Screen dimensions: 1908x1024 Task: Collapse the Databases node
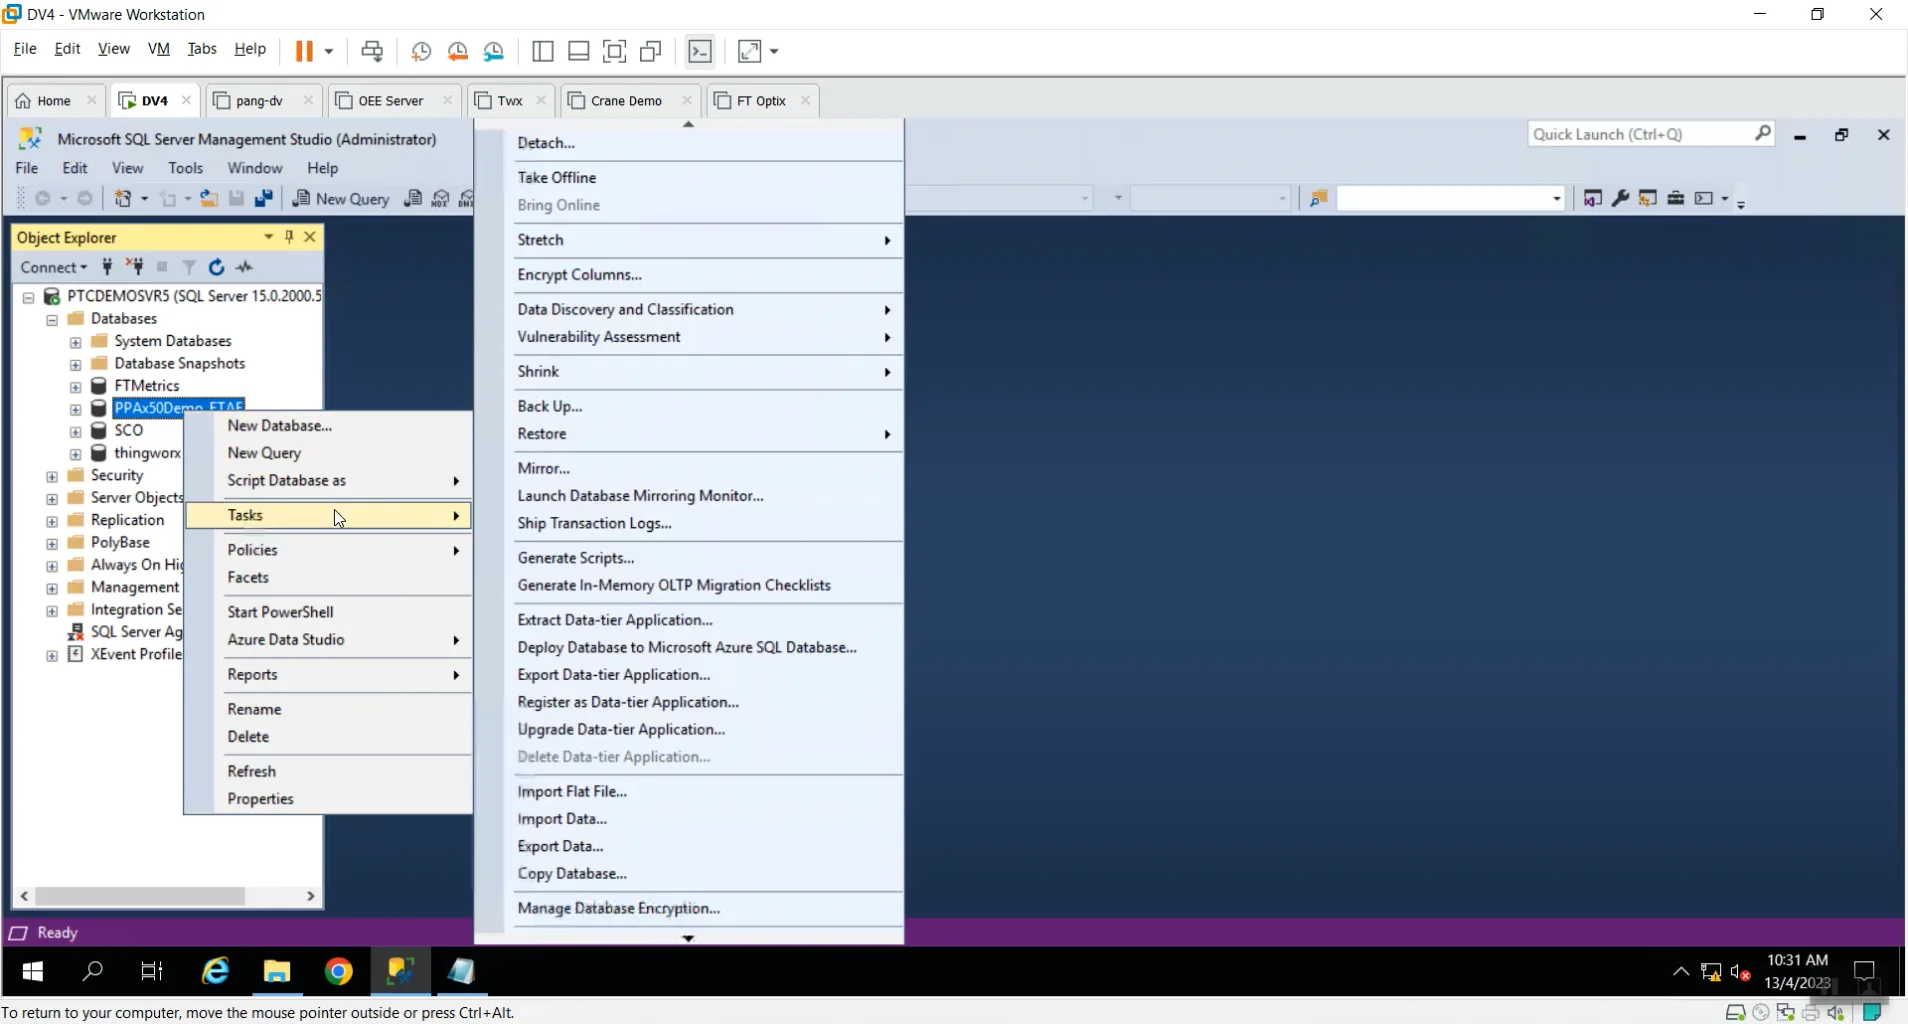click(x=51, y=319)
